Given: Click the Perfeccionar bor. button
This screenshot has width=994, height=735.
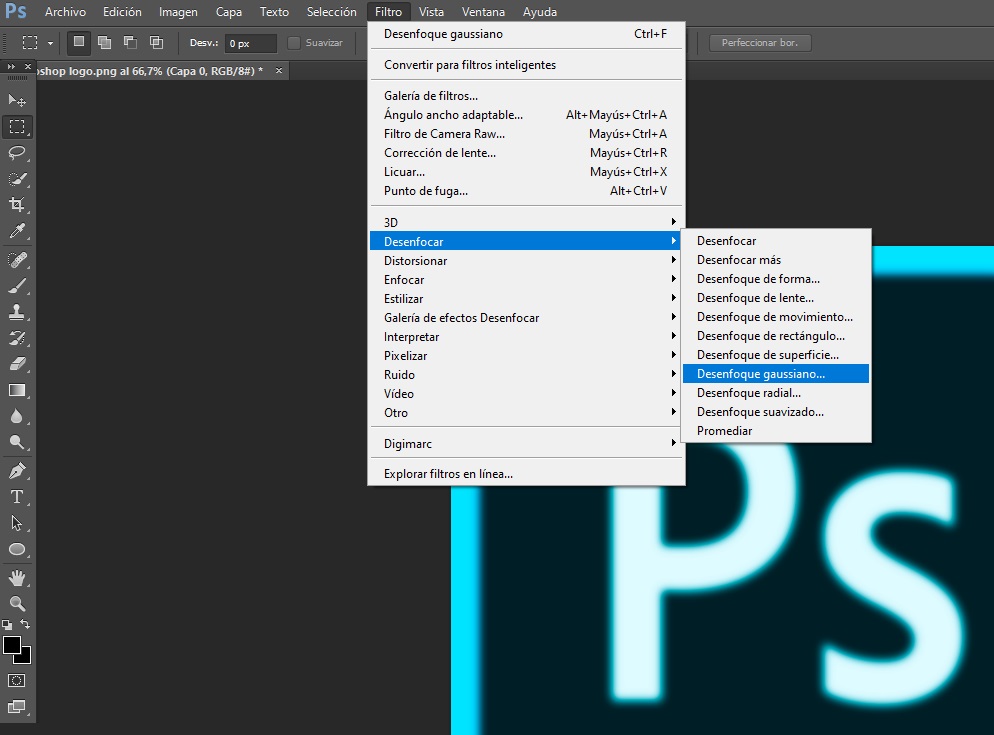Looking at the screenshot, I should point(760,42).
